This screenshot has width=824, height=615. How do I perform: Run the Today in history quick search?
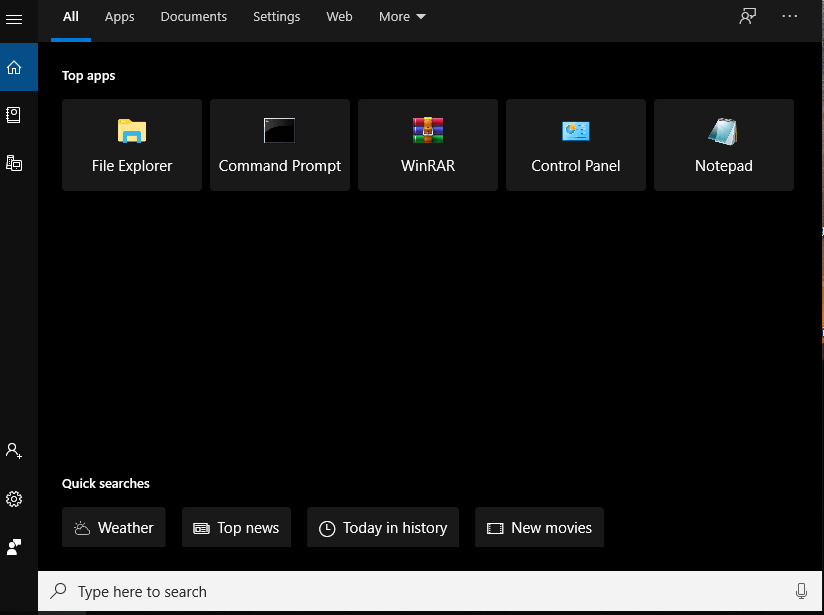click(382, 527)
